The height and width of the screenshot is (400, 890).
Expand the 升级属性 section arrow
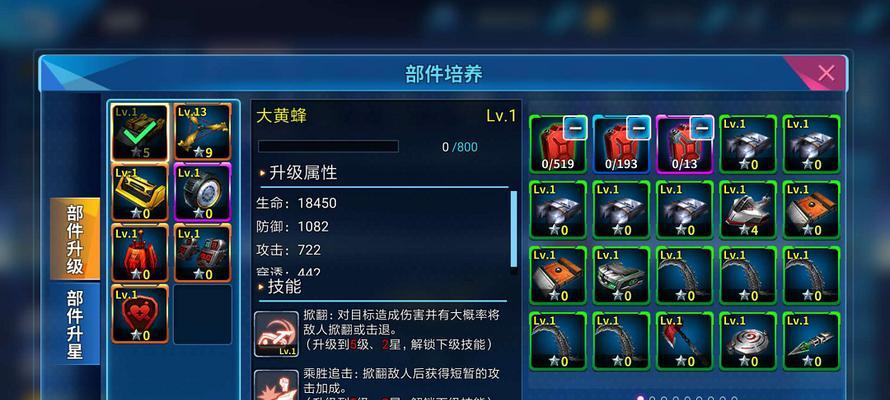262,173
